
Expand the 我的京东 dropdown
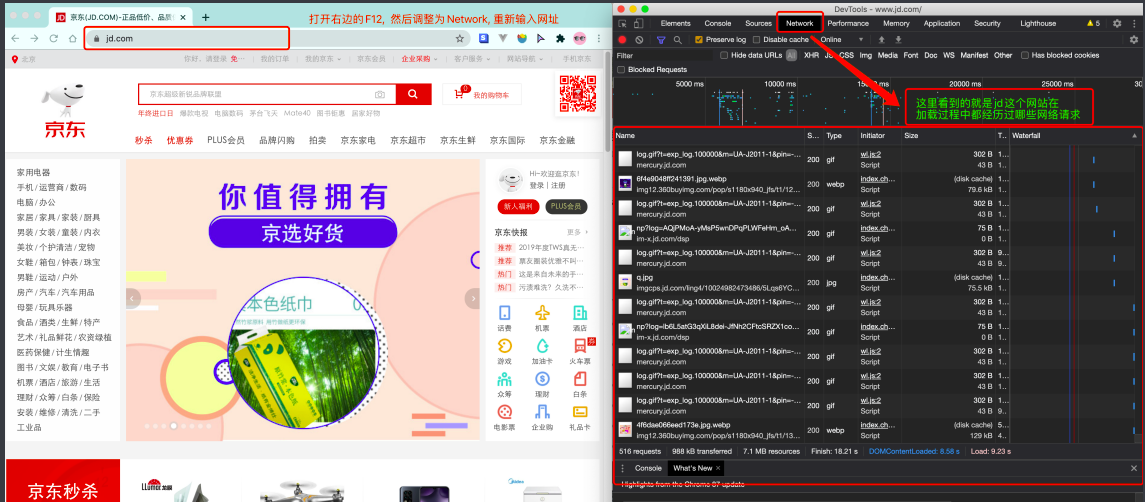click(322, 58)
